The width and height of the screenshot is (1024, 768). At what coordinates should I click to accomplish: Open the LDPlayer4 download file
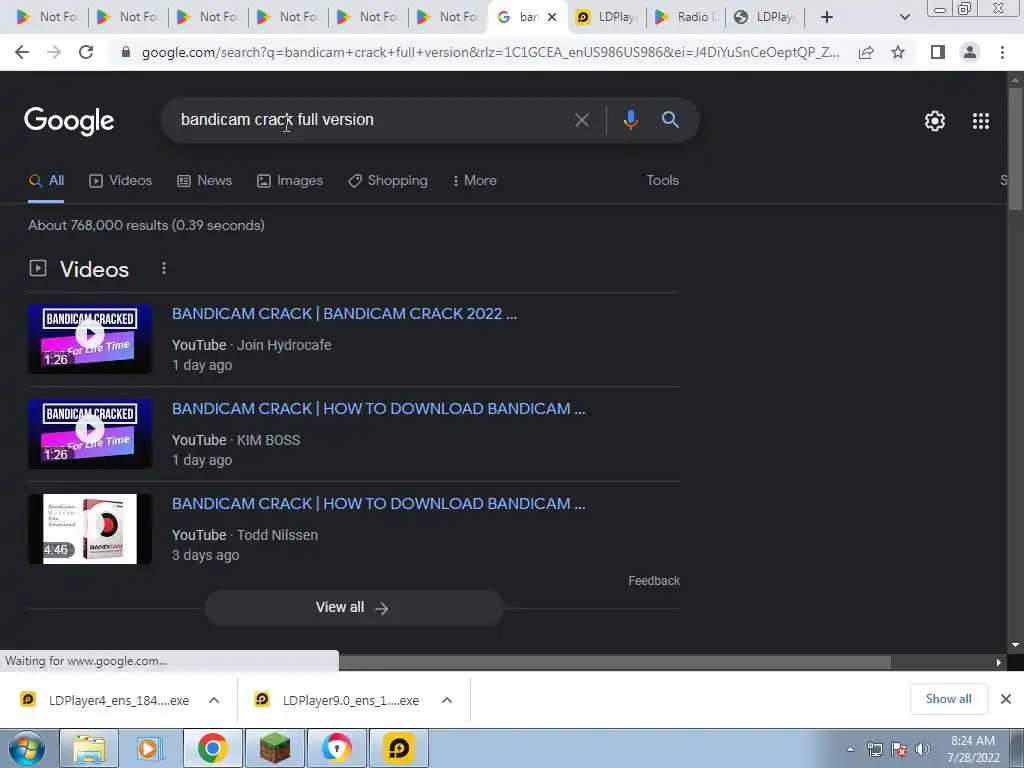[x=104, y=701]
